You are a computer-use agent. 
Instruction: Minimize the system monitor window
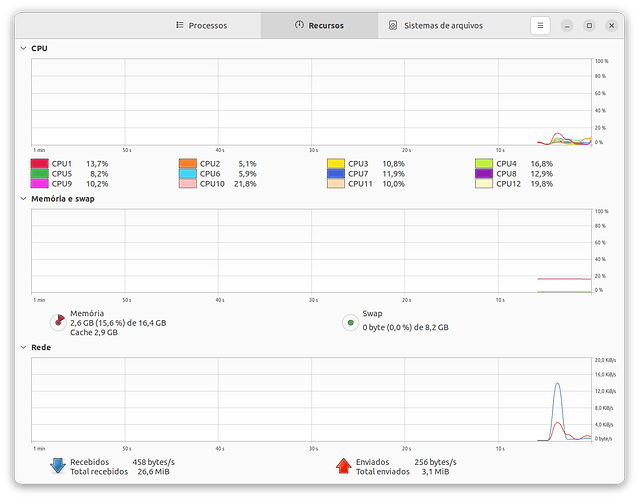(x=567, y=26)
